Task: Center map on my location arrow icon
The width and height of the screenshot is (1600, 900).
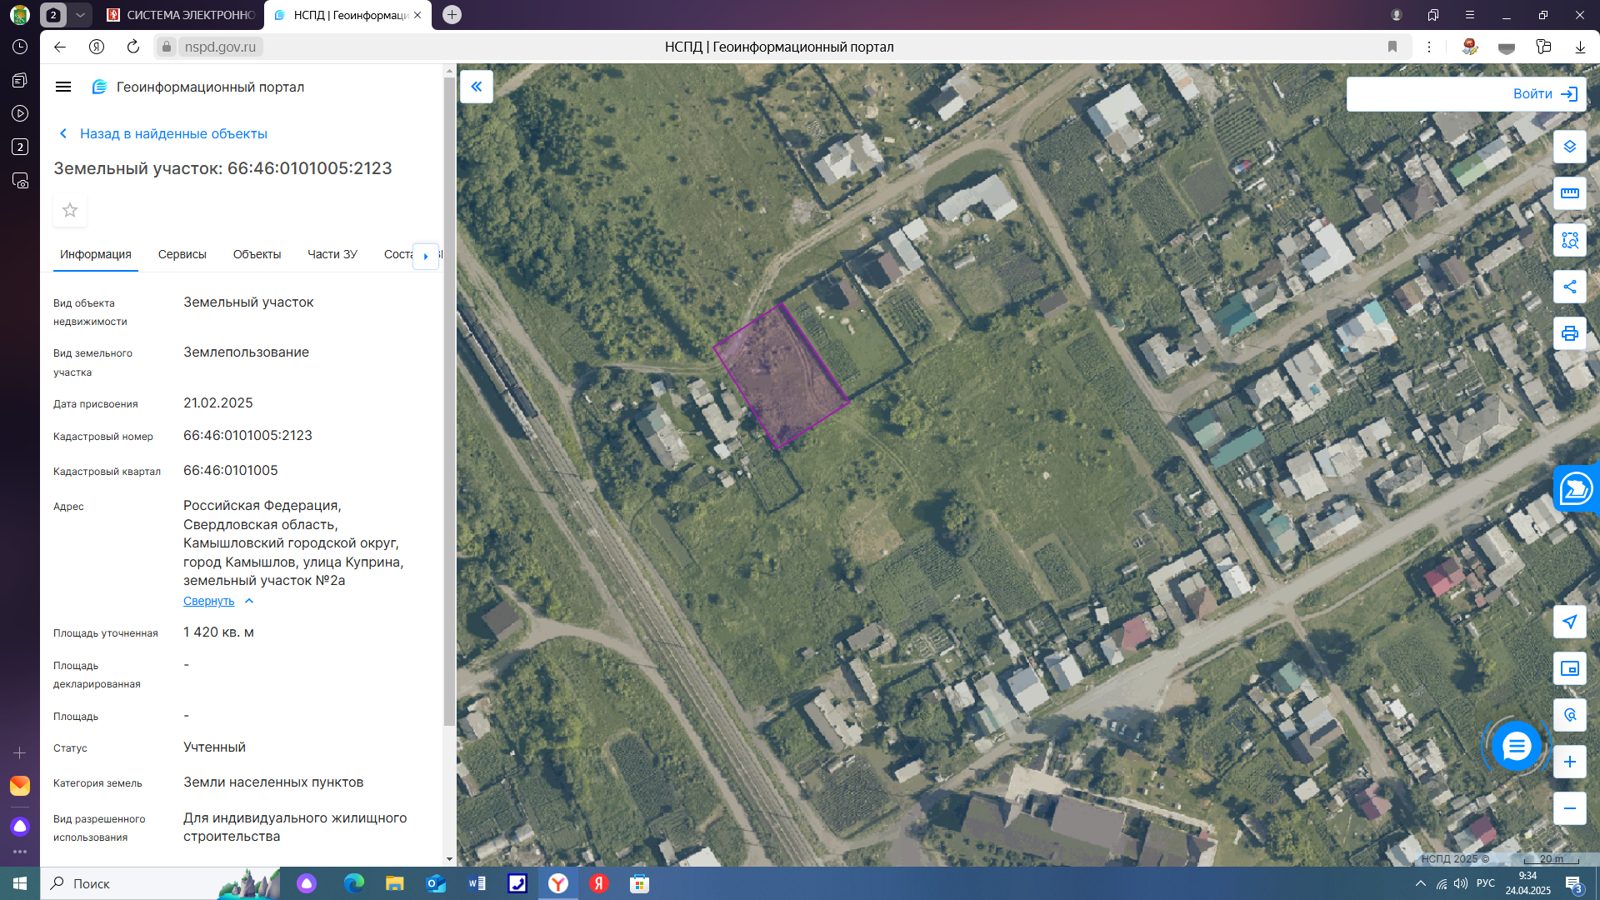Action: [1569, 622]
